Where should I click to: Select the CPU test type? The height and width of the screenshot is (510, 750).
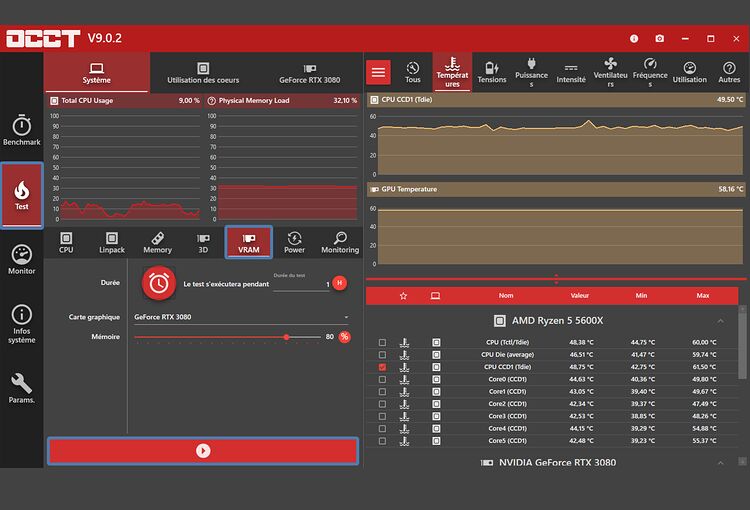pos(66,242)
